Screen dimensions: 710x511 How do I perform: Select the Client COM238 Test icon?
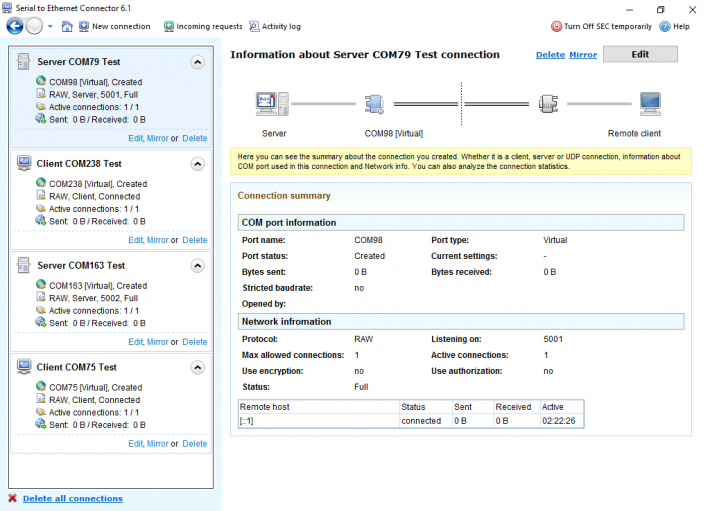24,163
